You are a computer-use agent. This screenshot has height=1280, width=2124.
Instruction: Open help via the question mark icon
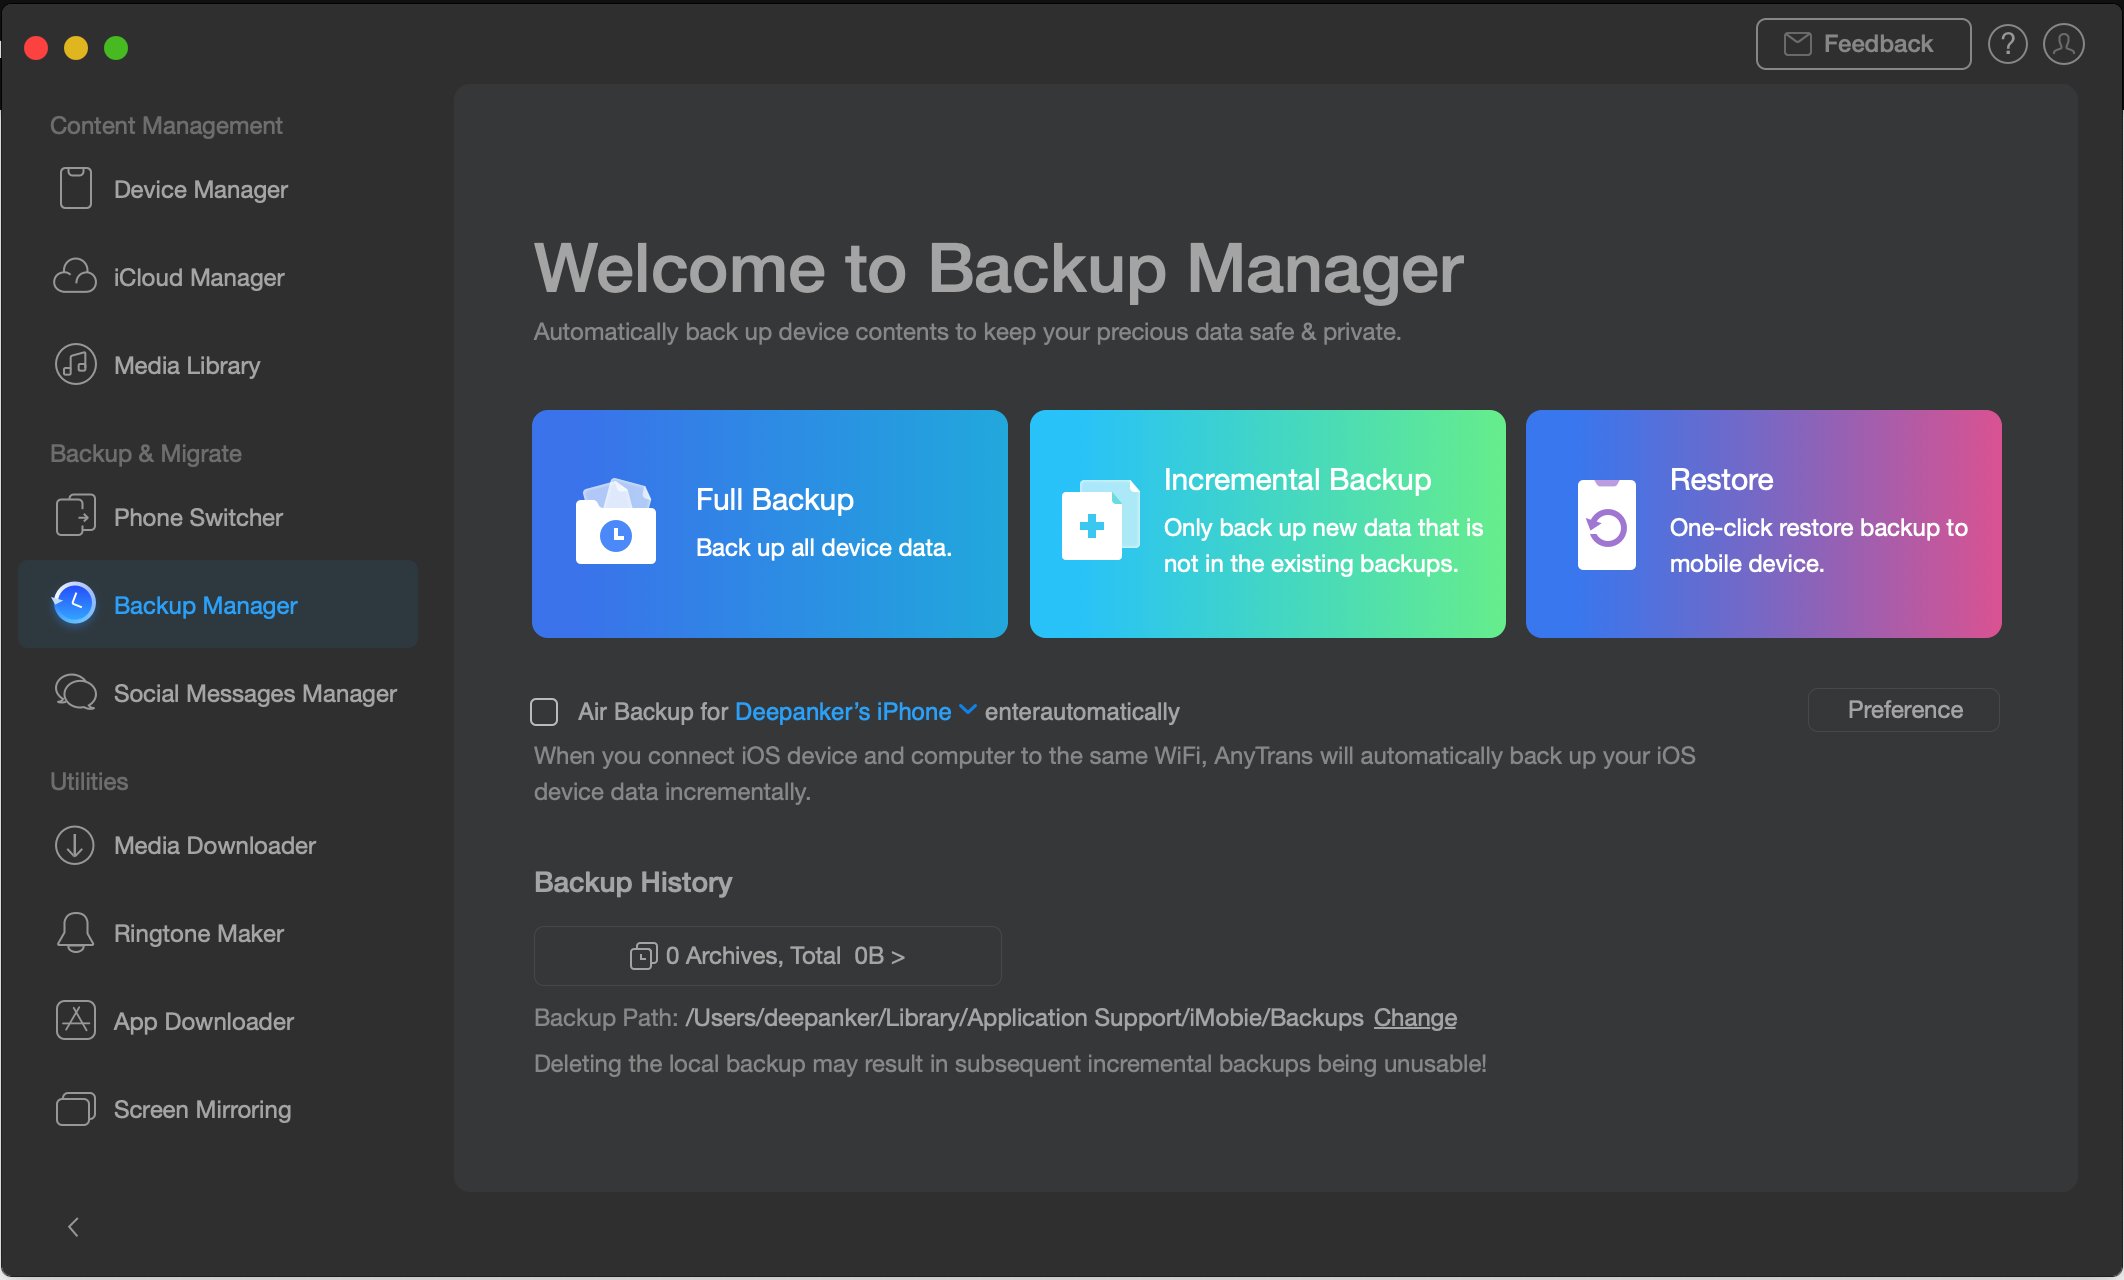pos(2007,44)
